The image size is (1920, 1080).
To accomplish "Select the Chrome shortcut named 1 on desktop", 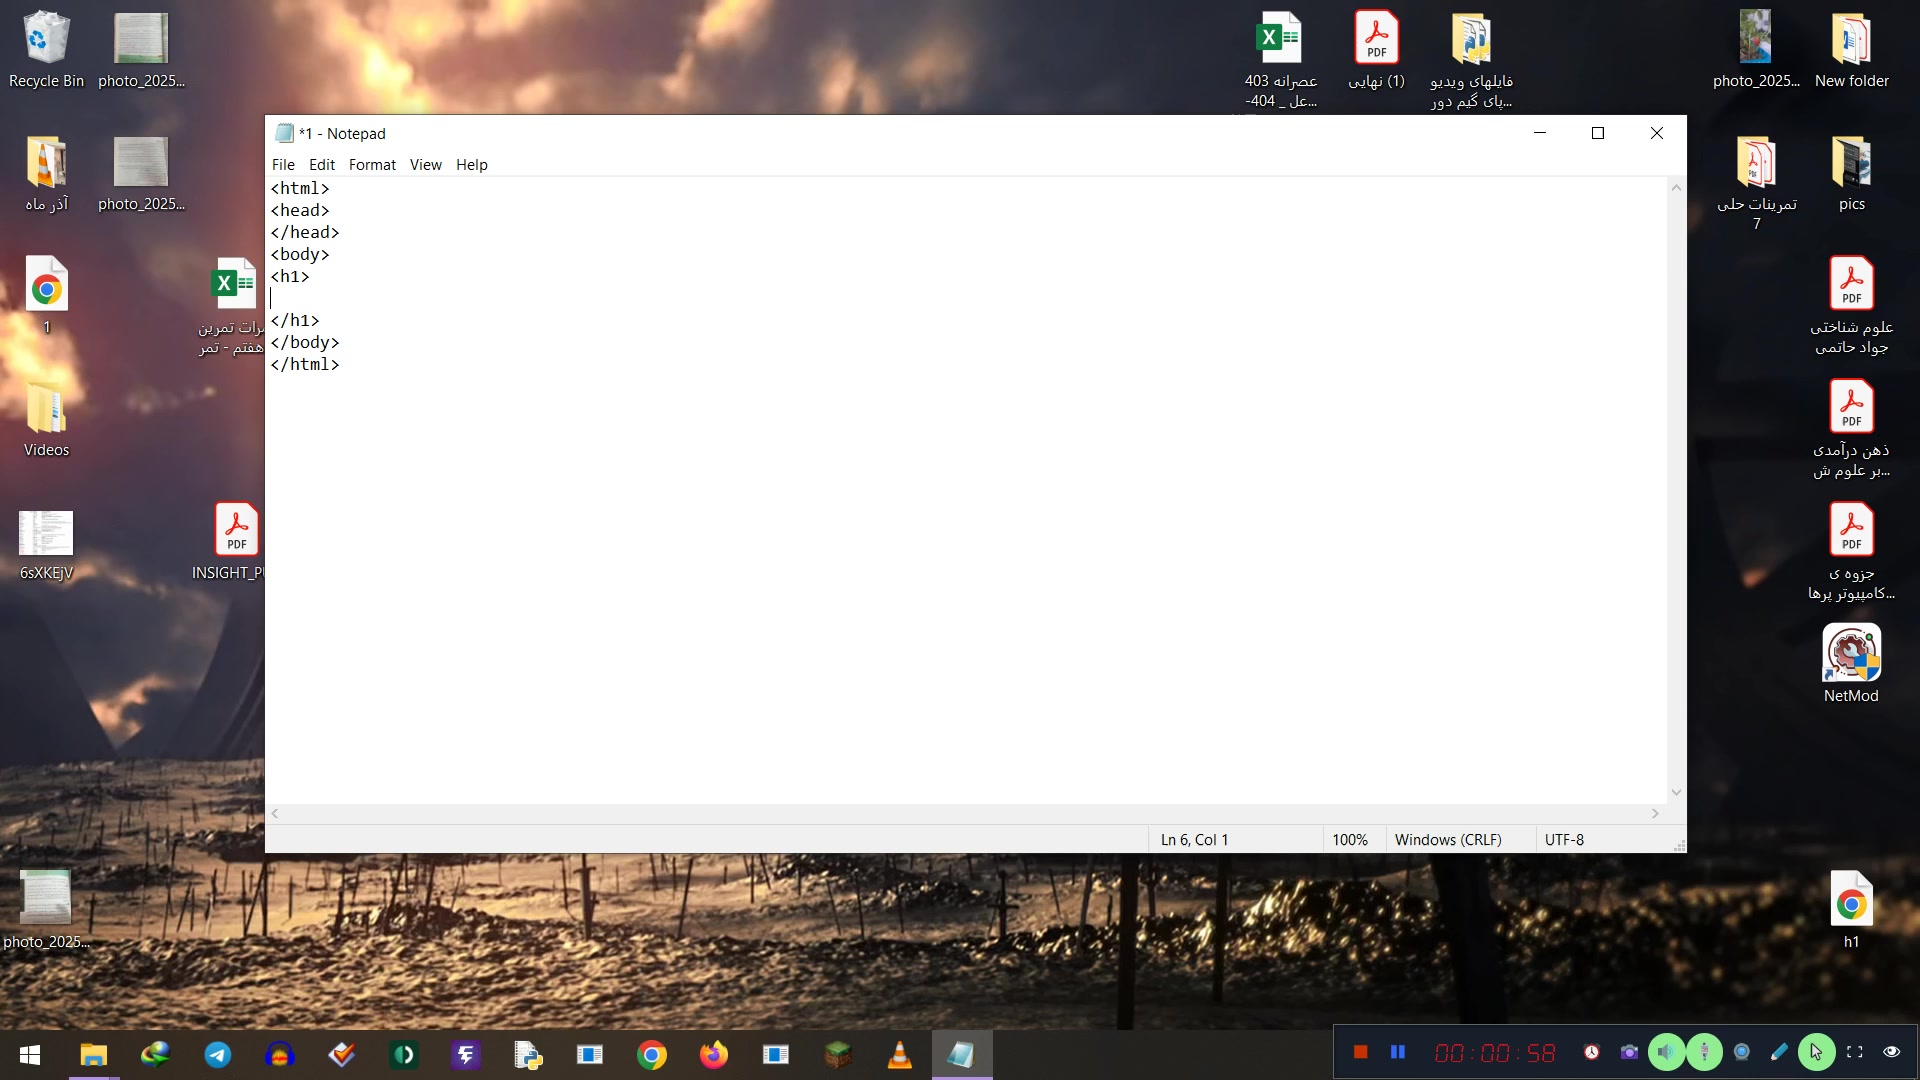I will click(46, 296).
